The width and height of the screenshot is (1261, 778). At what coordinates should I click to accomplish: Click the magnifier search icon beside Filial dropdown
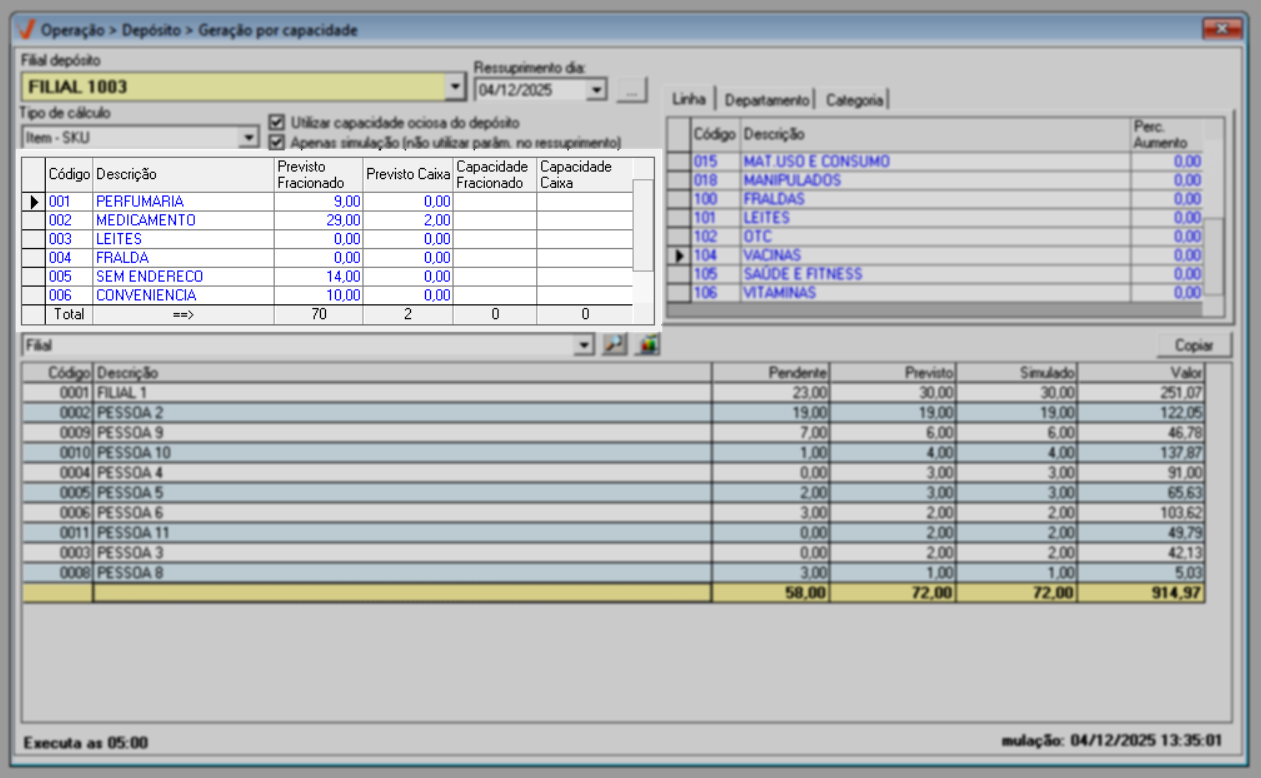[x=614, y=345]
